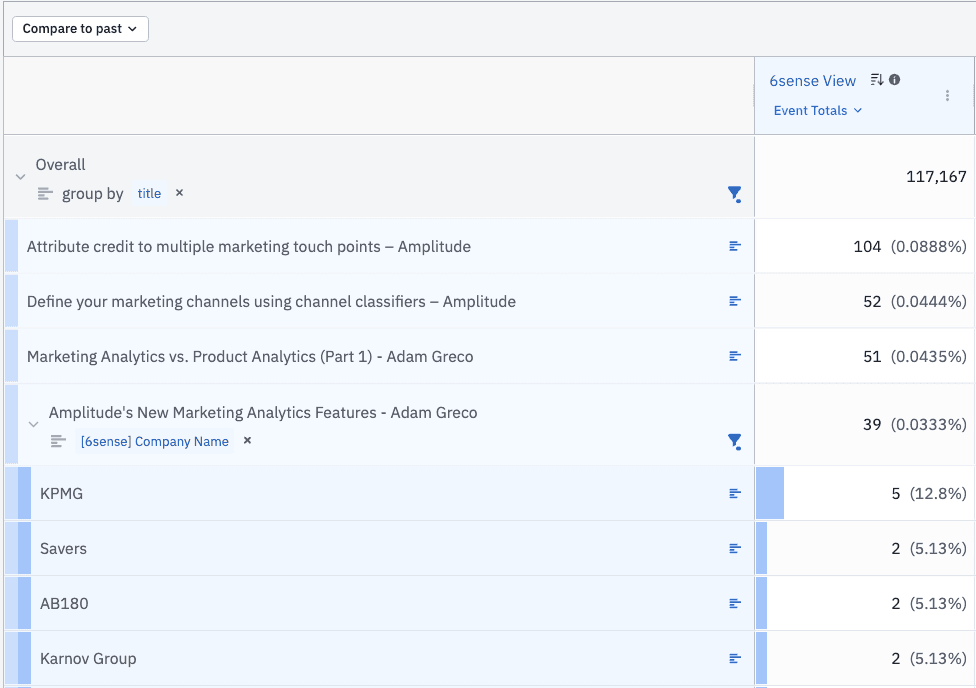Click the group-by icon under Overall
Viewport: 976px width, 688px height.
point(44,193)
